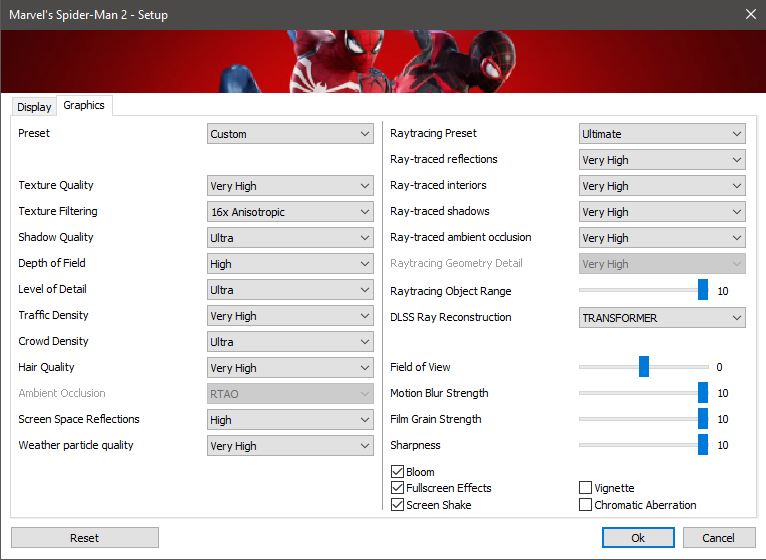Click the DLSS Ray Reconstruction label
The height and width of the screenshot is (560, 766).
click(450, 317)
